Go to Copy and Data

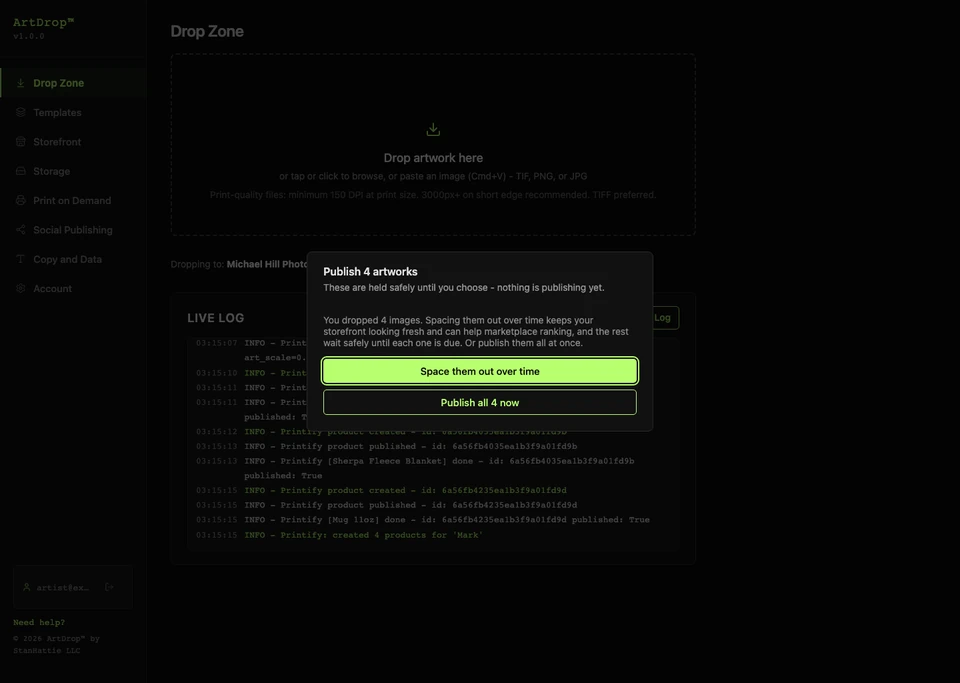[x=72, y=259]
